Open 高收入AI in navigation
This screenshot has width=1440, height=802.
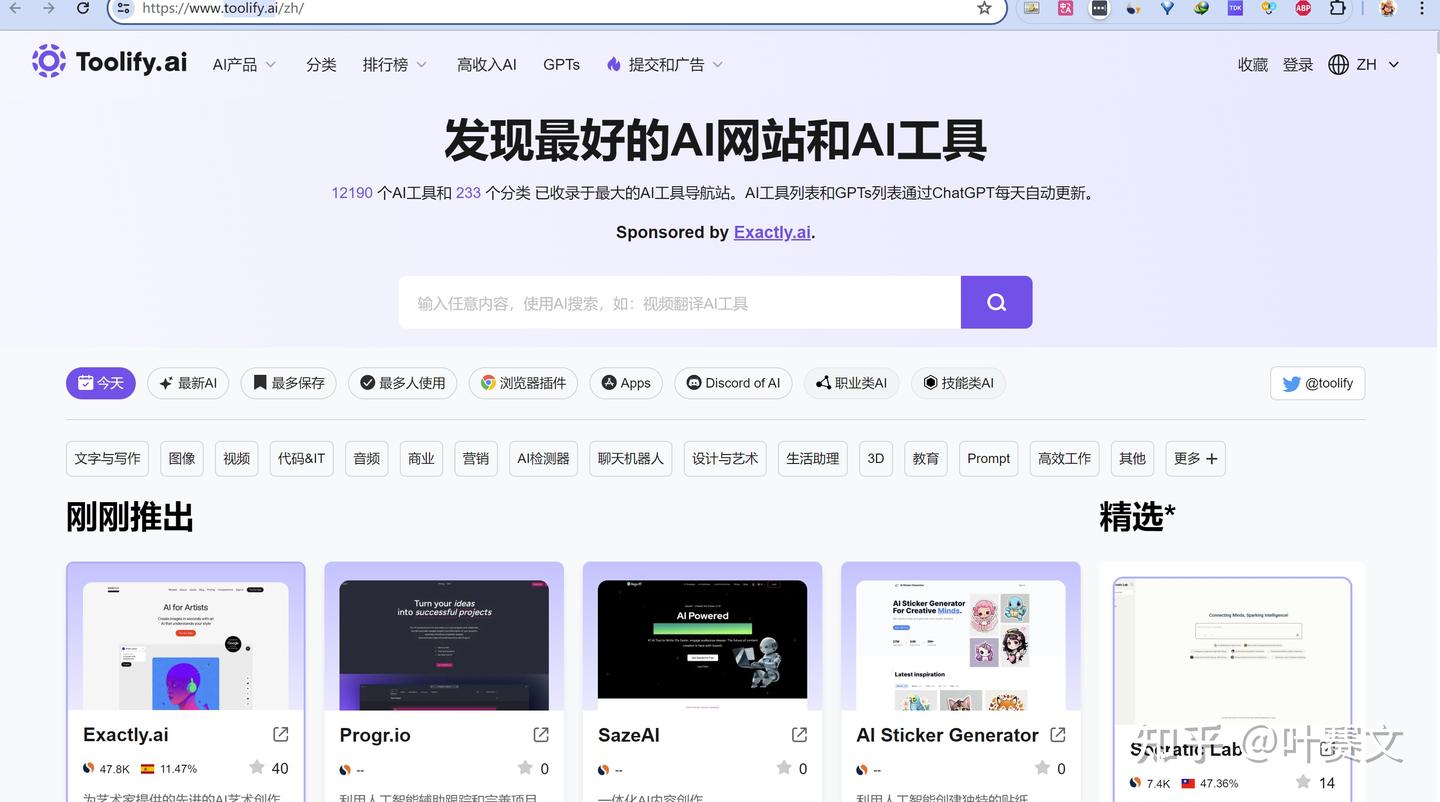coord(487,64)
